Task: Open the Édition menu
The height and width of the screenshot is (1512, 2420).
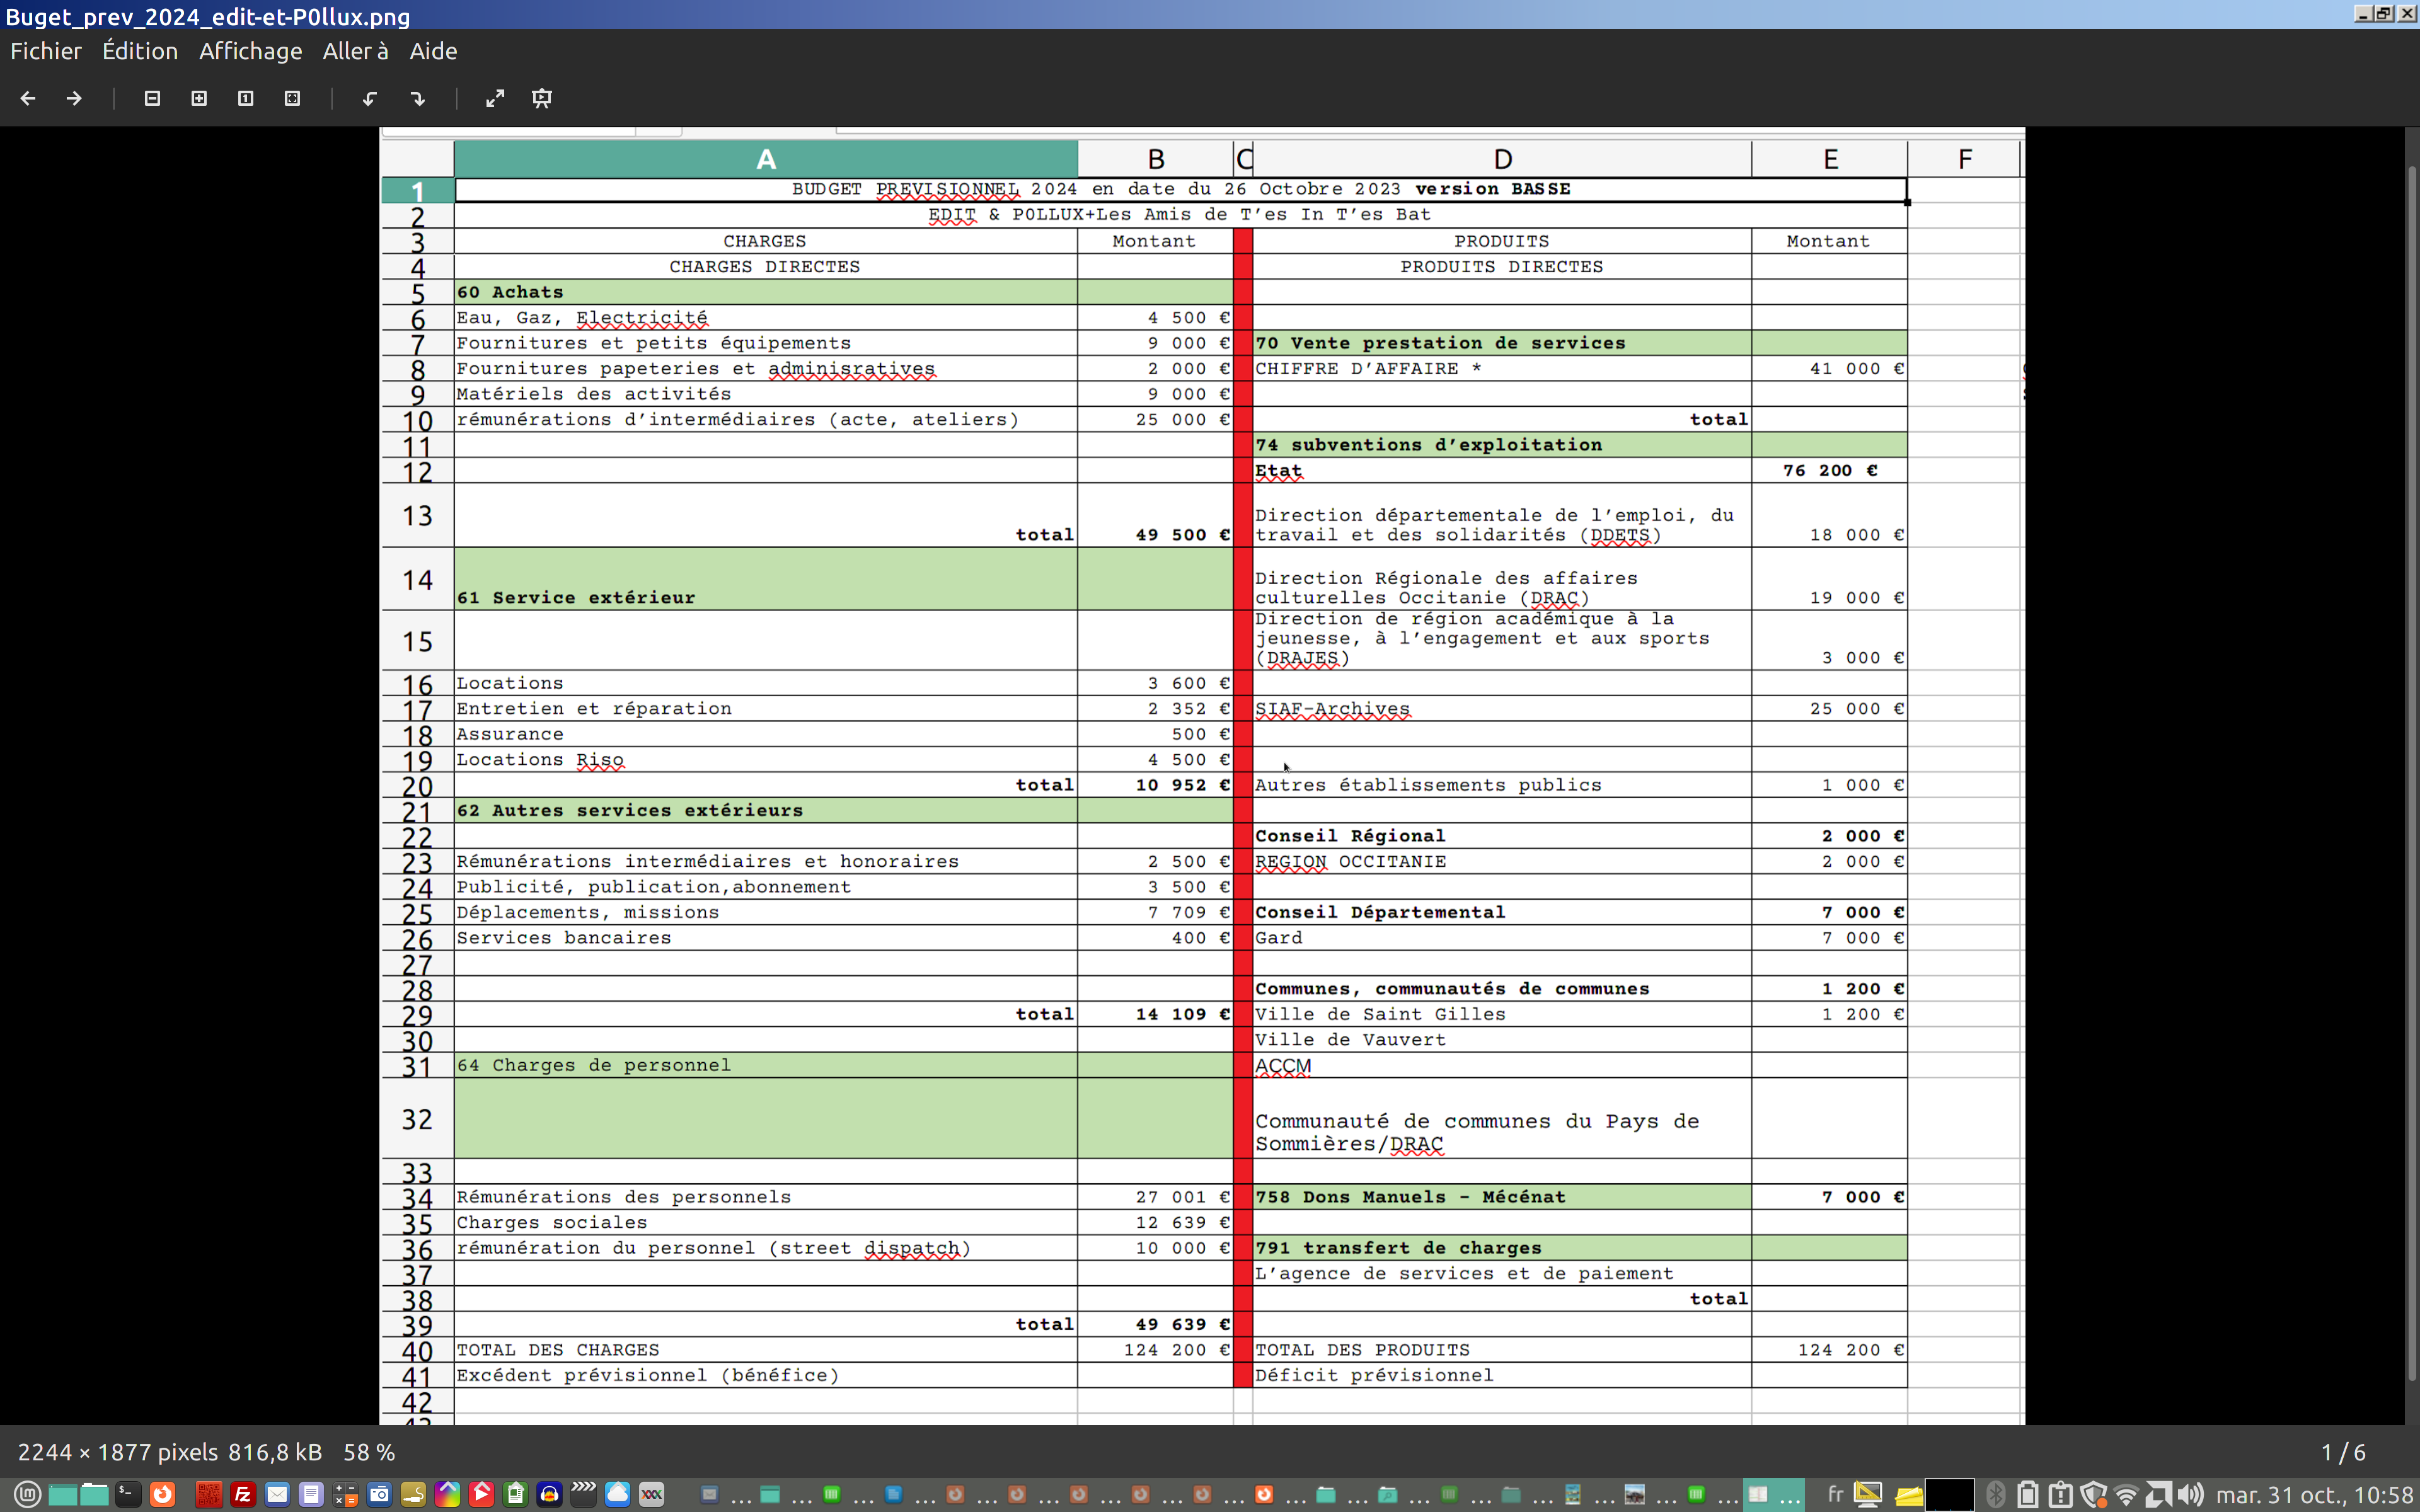Action: [x=140, y=51]
